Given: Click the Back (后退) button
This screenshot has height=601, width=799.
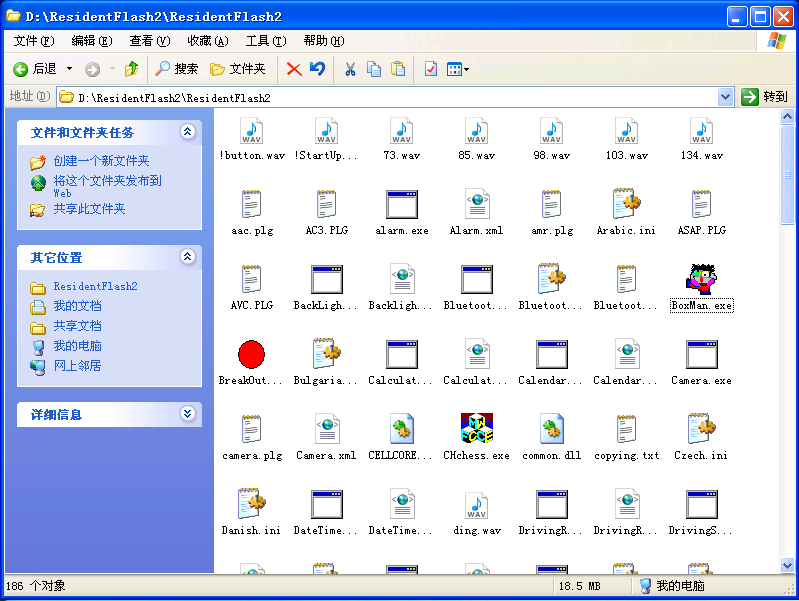Looking at the screenshot, I should [35, 69].
